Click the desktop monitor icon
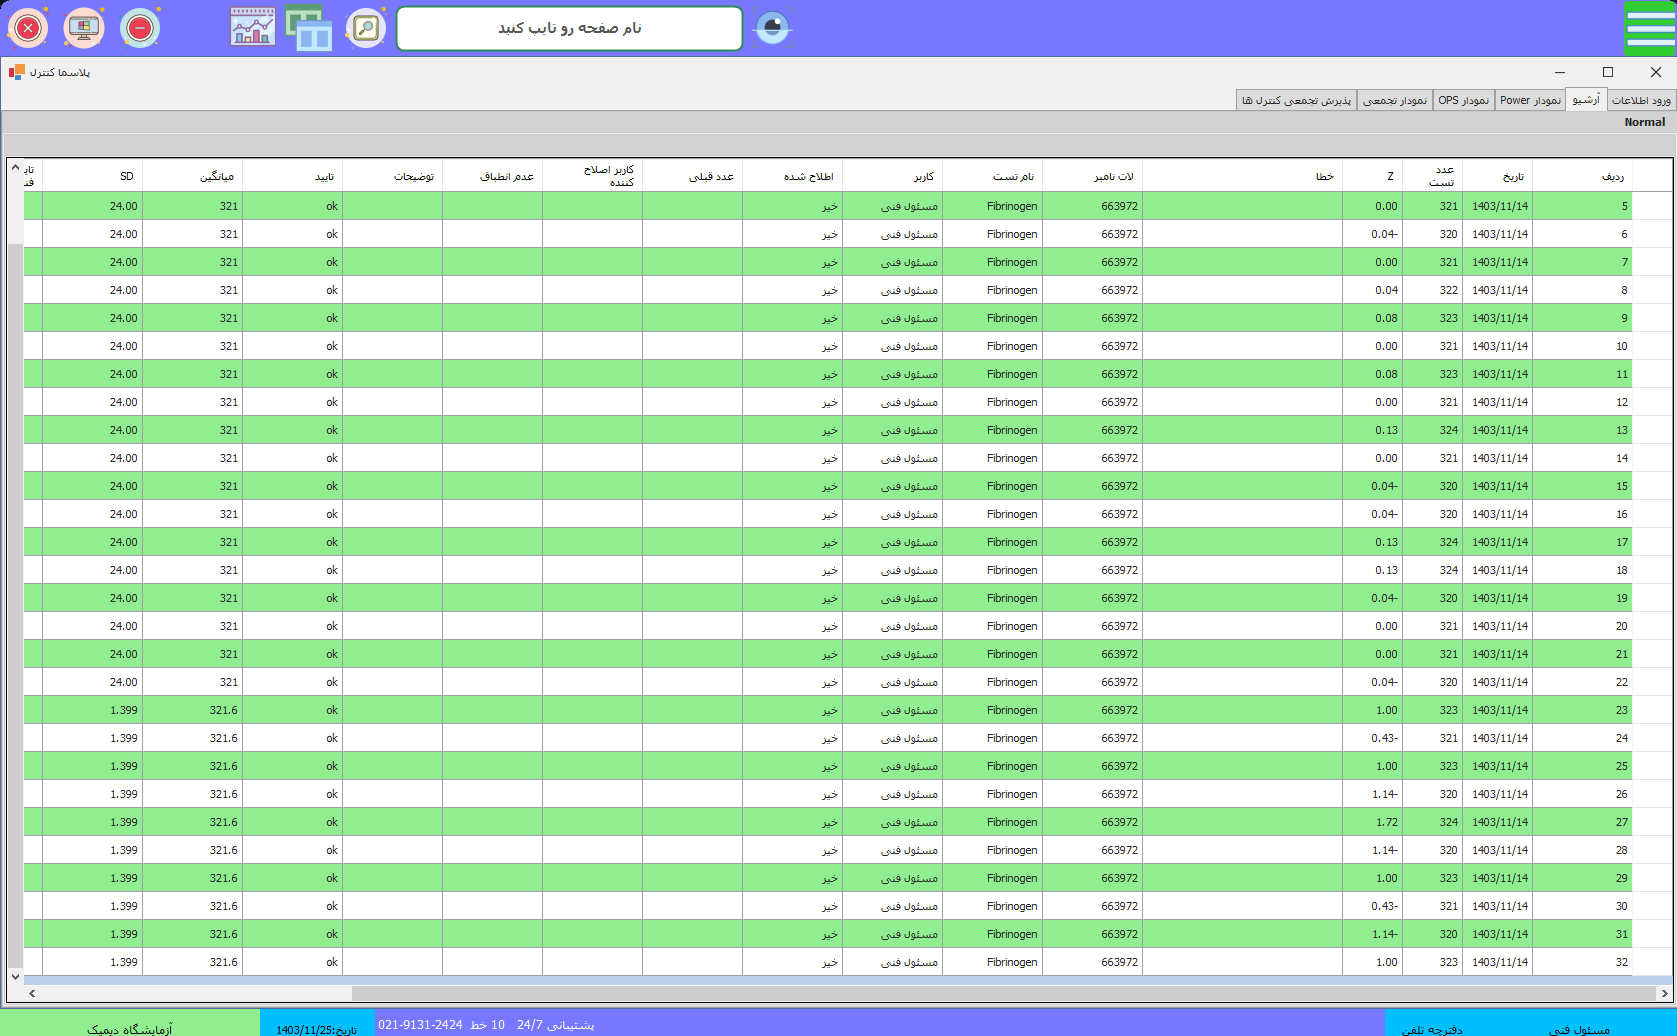Image resolution: width=1677 pixels, height=1036 pixels. (x=84, y=28)
